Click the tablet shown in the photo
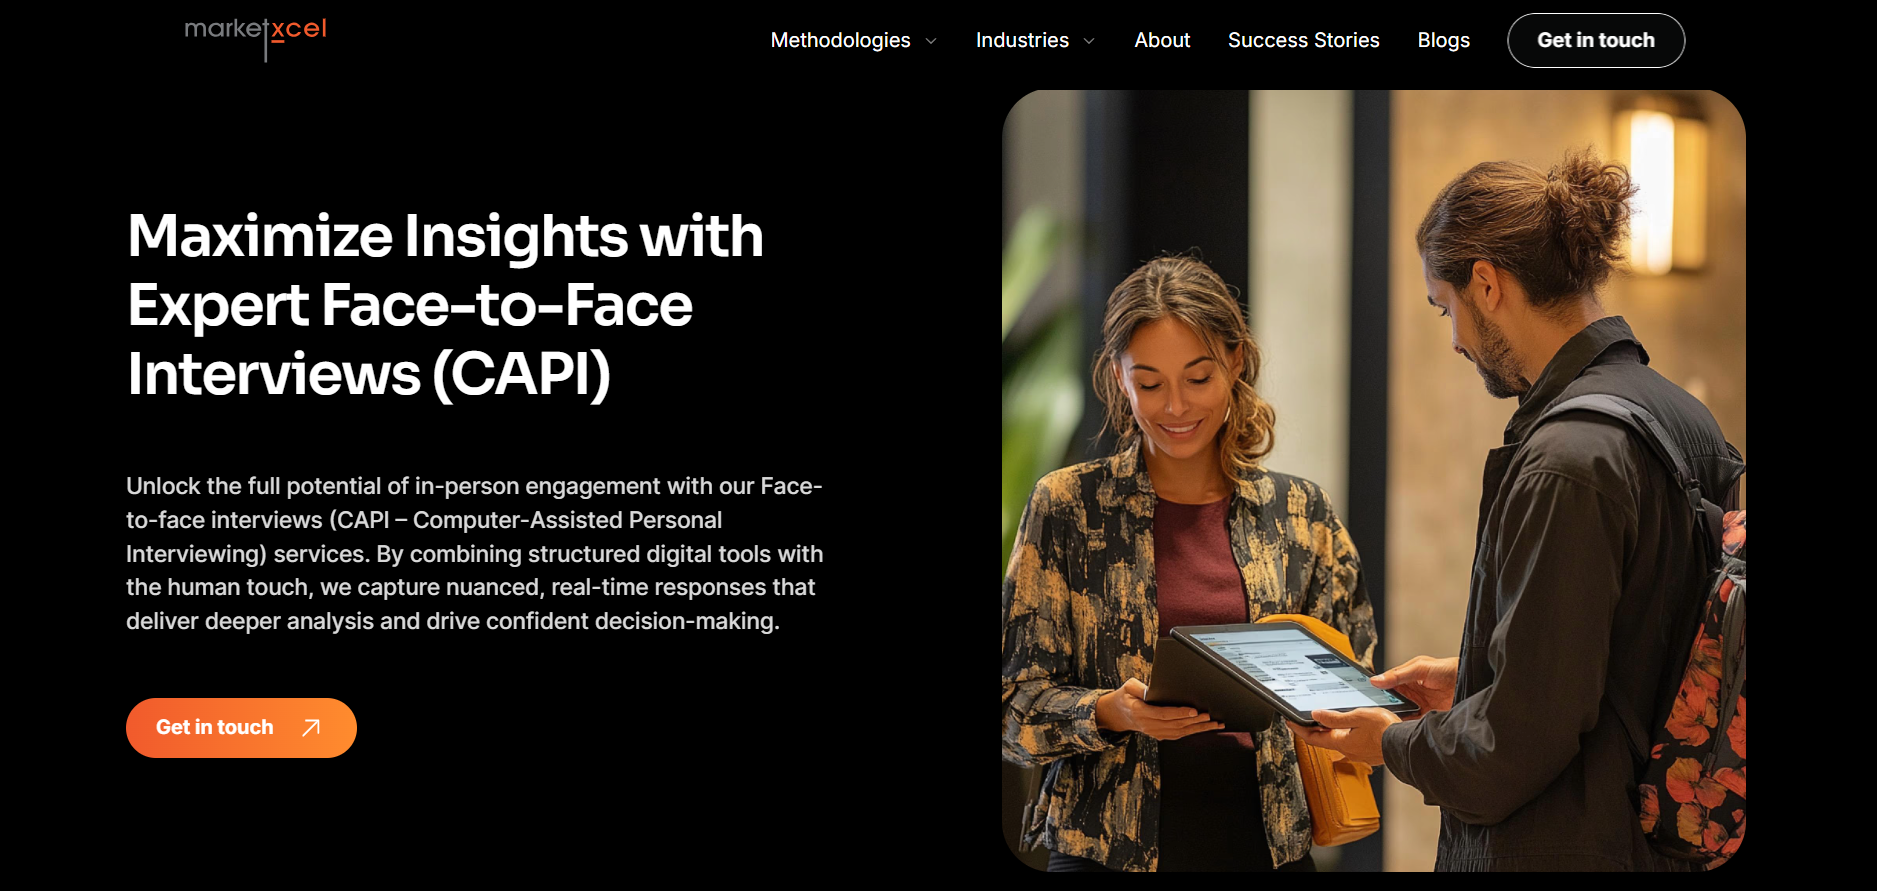Viewport: 1877px width, 891px height. pyautogui.click(x=1290, y=670)
